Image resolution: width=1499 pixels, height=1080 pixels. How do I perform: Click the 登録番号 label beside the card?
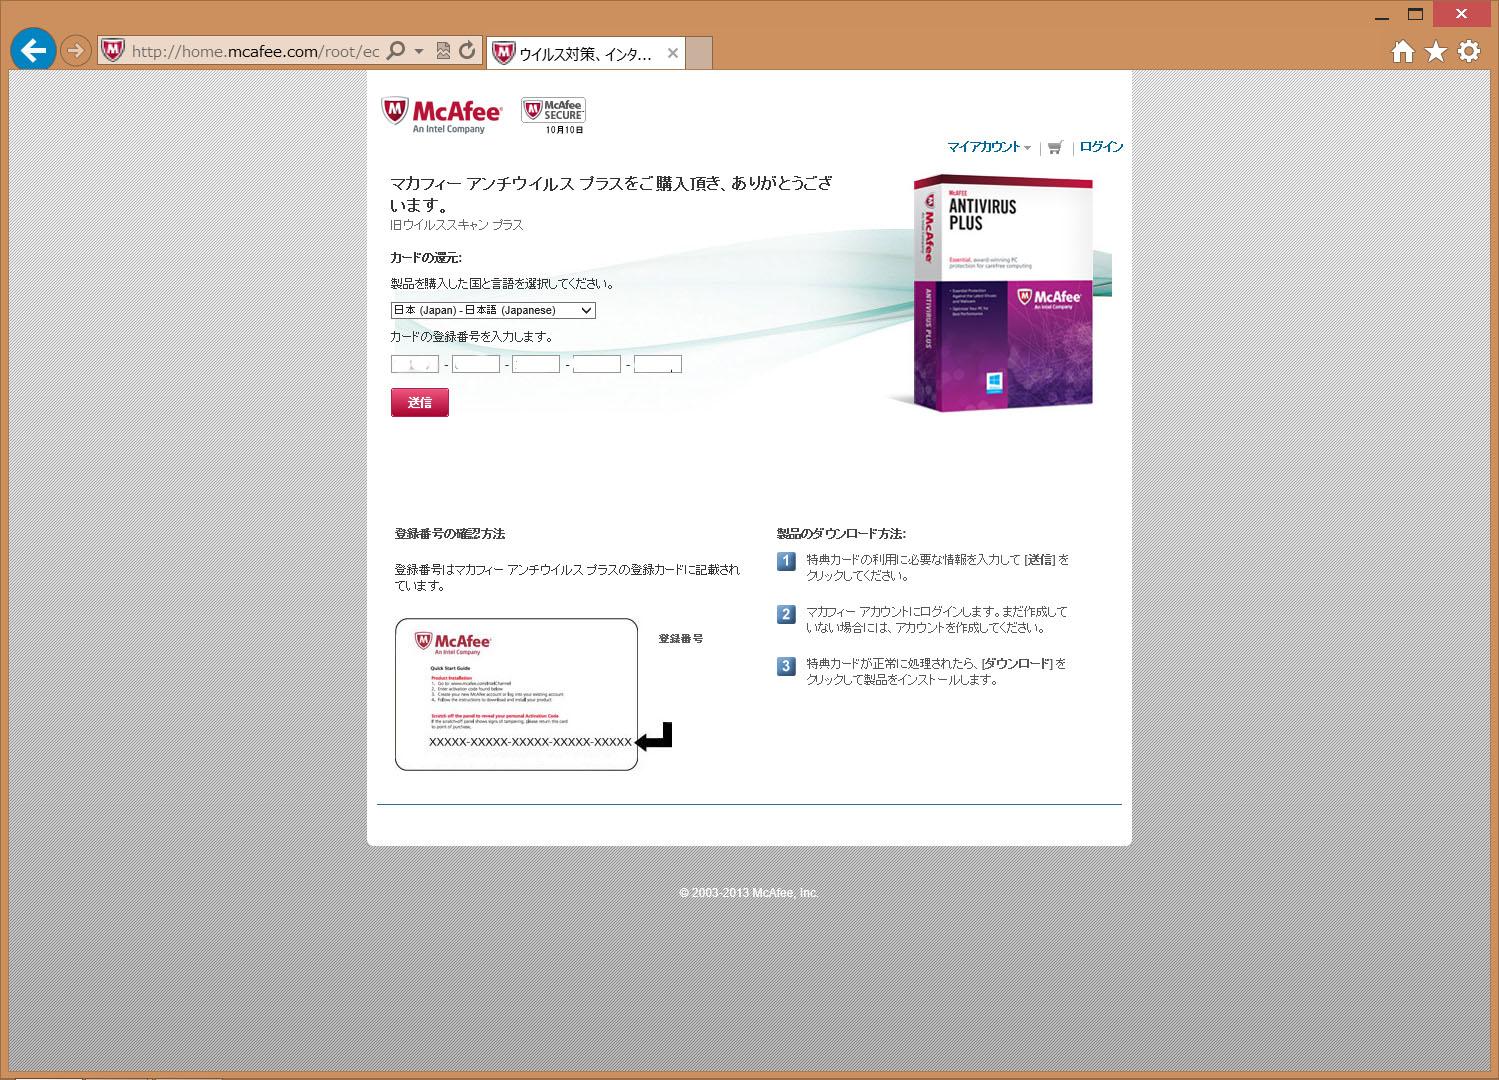pos(680,638)
